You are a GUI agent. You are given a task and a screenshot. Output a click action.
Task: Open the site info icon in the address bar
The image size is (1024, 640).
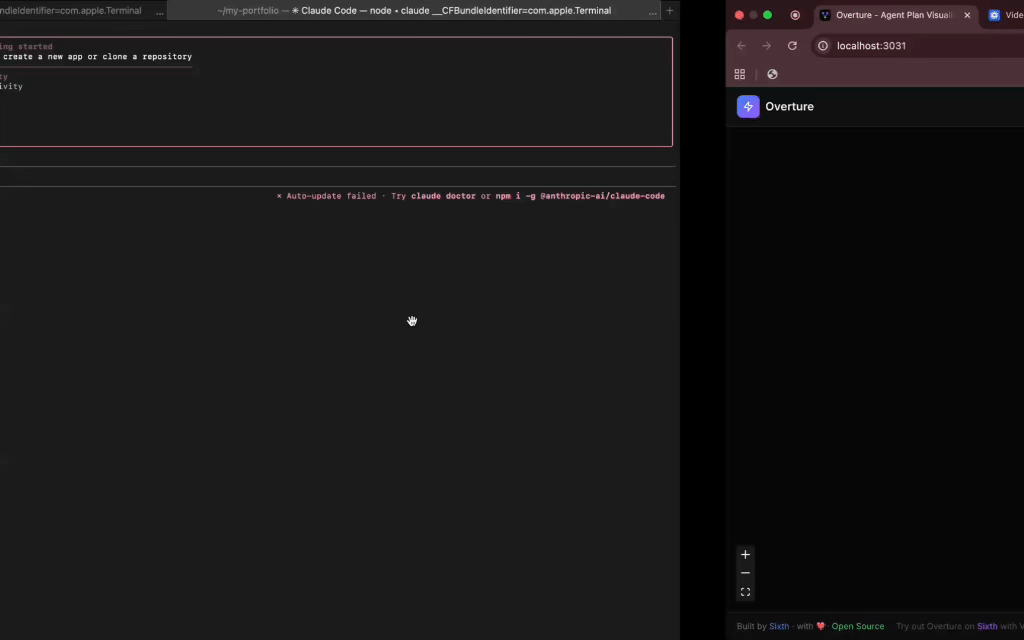tap(821, 45)
